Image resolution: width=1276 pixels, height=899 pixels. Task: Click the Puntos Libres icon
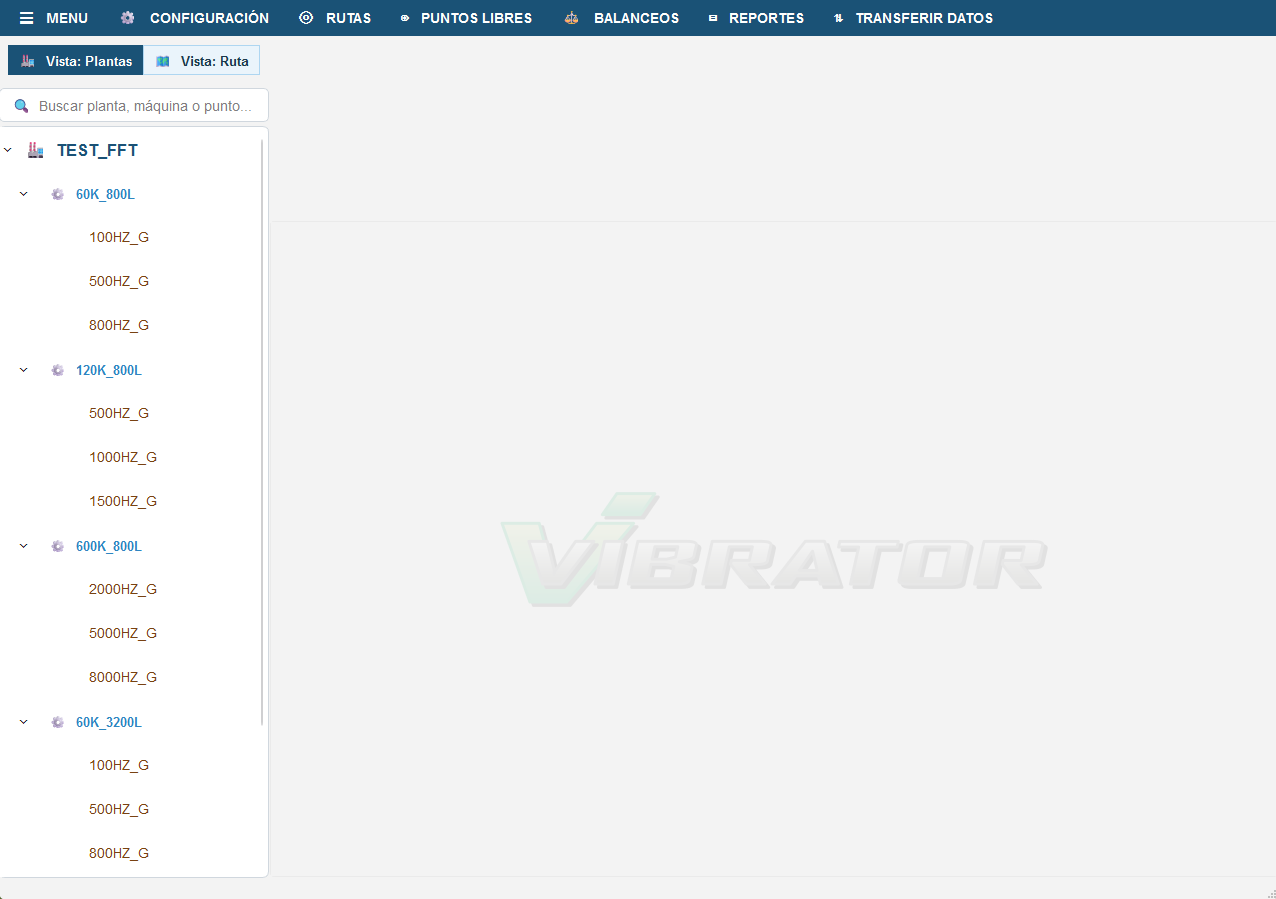click(405, 18)
